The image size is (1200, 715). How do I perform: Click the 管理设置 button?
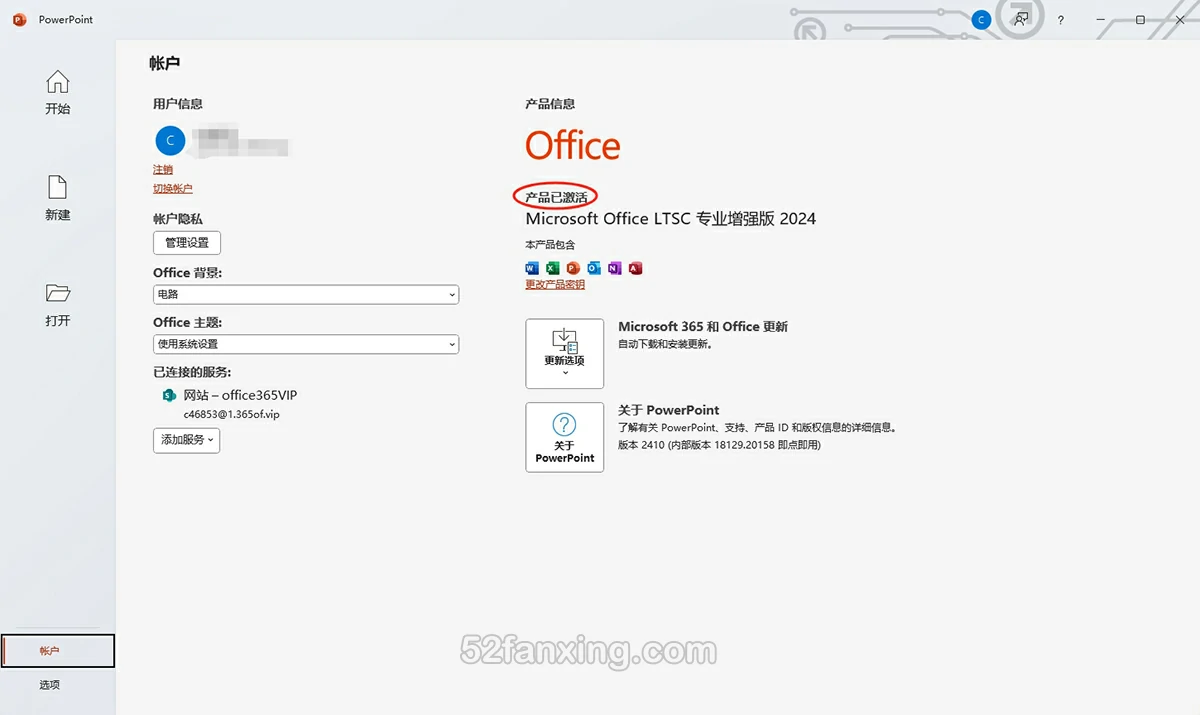(187, 243)
